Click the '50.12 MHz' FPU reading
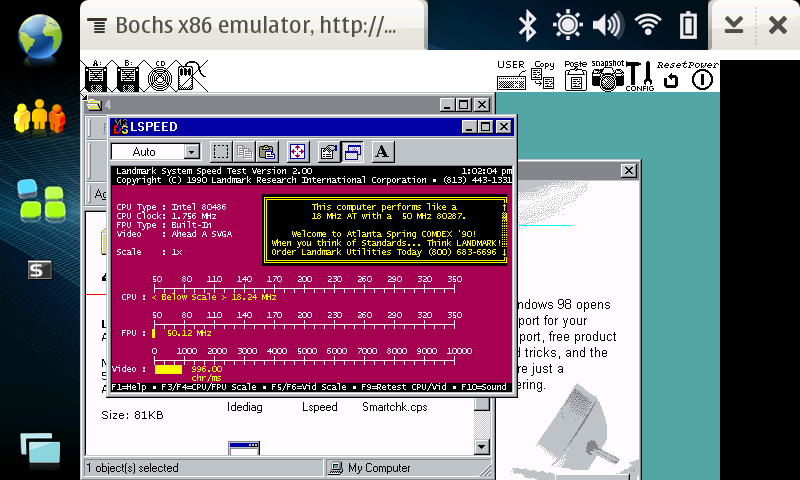The image size is (800, 480). [x=189, y=333]
